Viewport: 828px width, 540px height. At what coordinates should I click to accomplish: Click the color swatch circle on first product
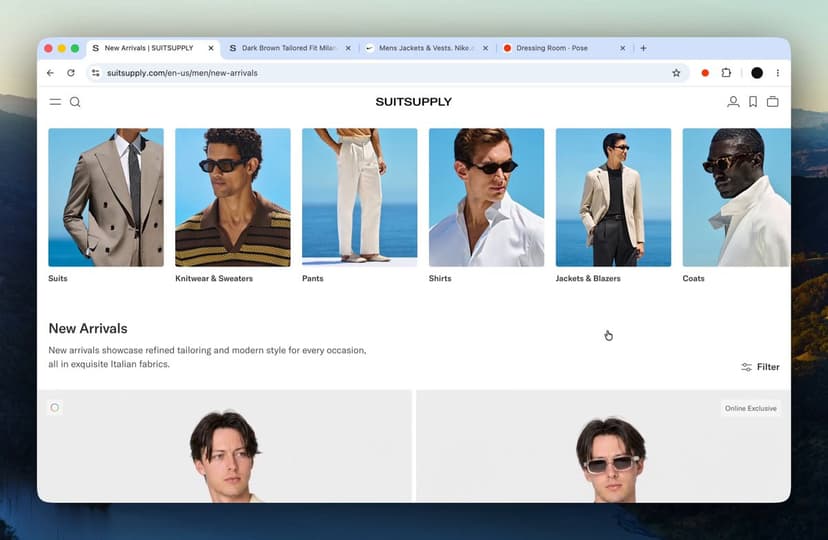click(55, 408)
